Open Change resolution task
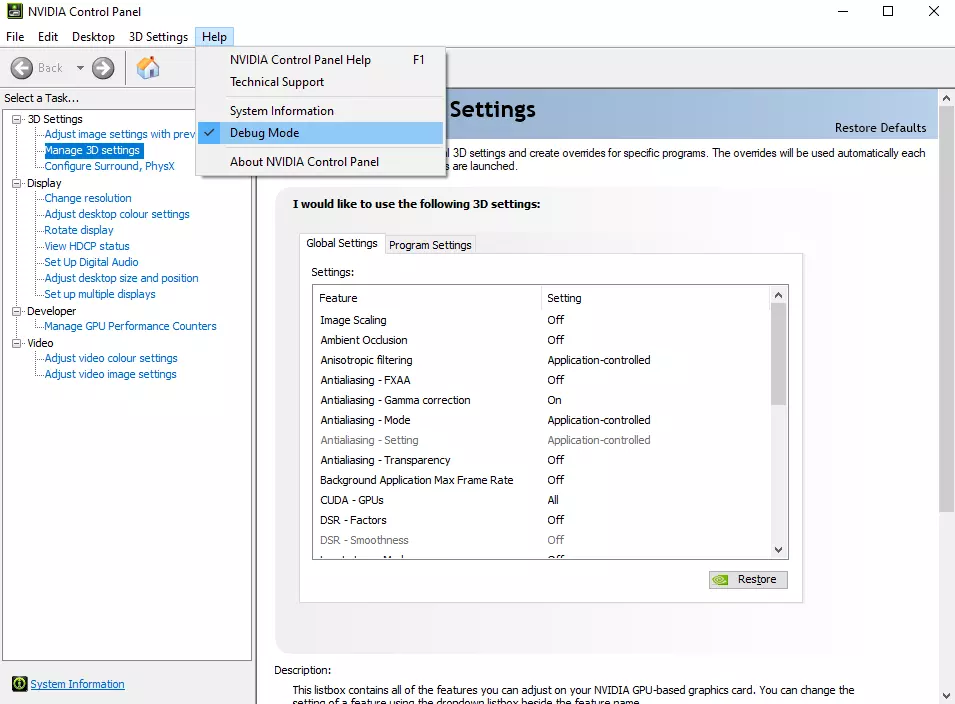The width and height of the screenshot is (955, 704). [x=88, y=198]
